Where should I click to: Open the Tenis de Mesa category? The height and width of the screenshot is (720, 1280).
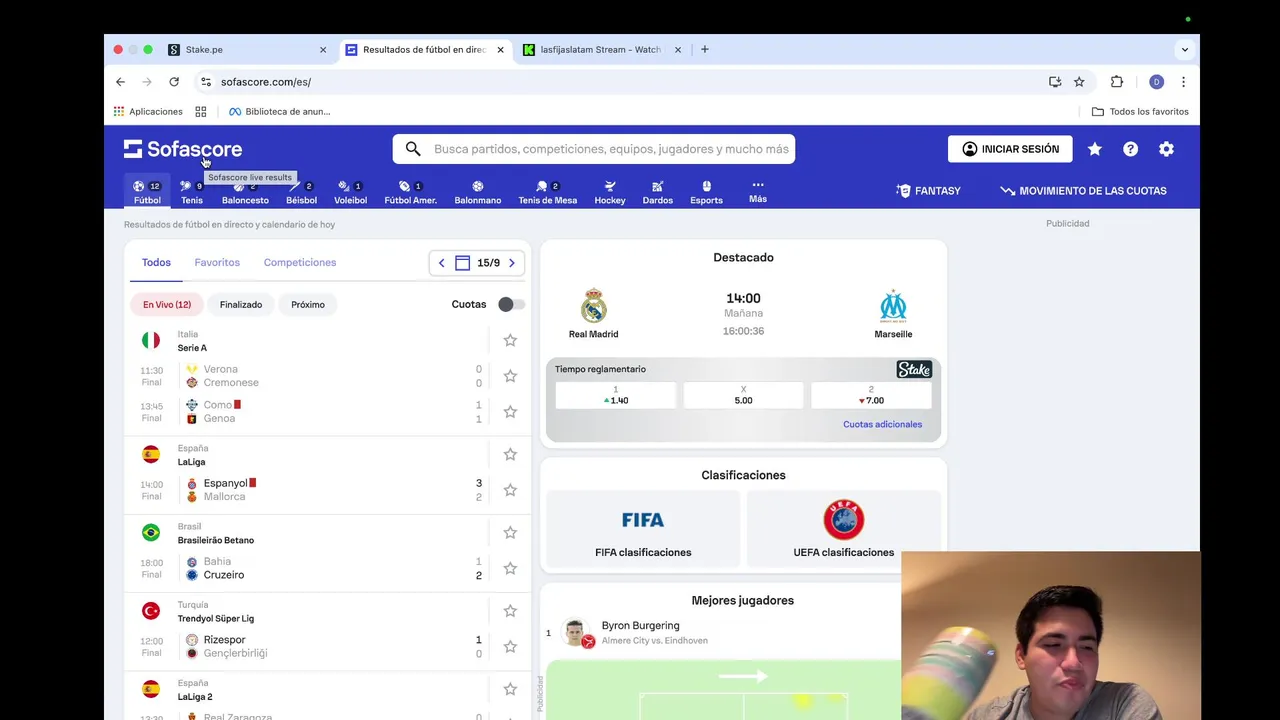(547, 192)
